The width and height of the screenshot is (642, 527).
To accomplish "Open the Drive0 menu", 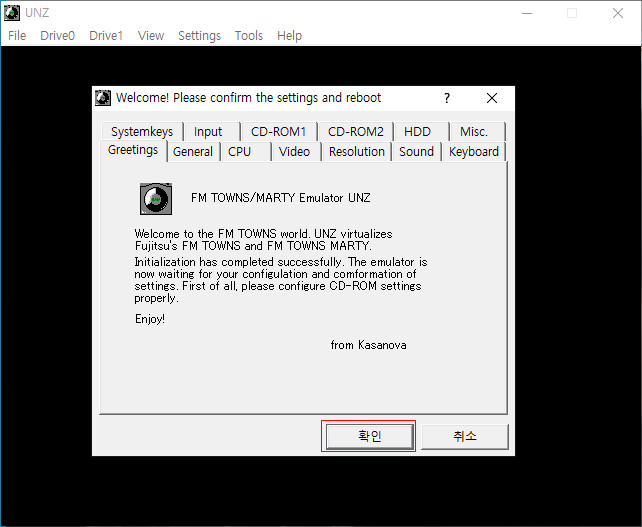I will [57, 36].
